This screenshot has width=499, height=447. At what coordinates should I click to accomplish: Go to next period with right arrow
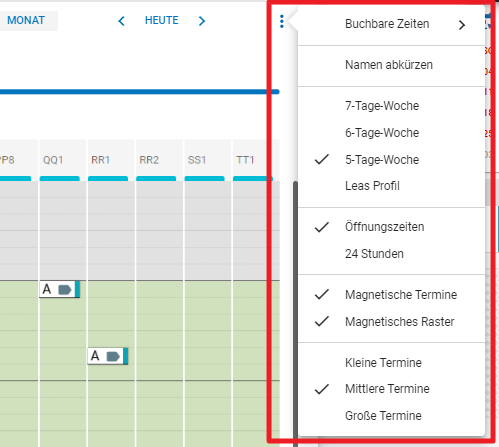tap(202, 21)
